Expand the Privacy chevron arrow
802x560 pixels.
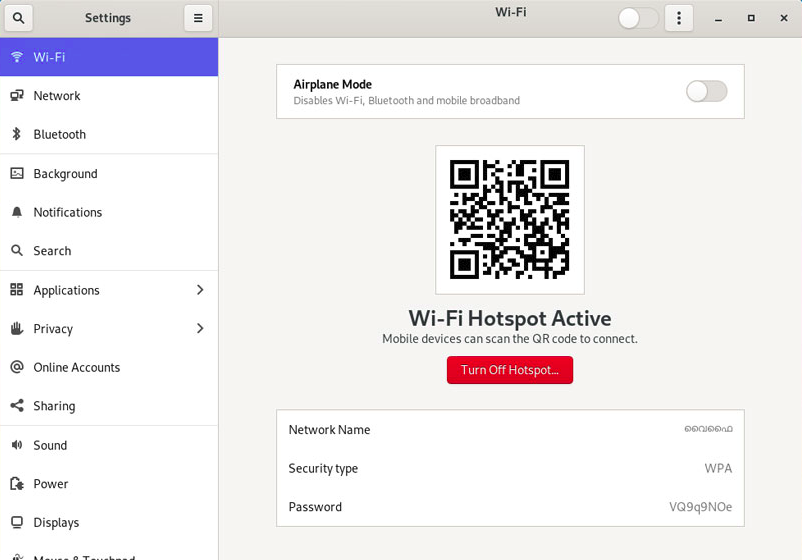(200, 328)
